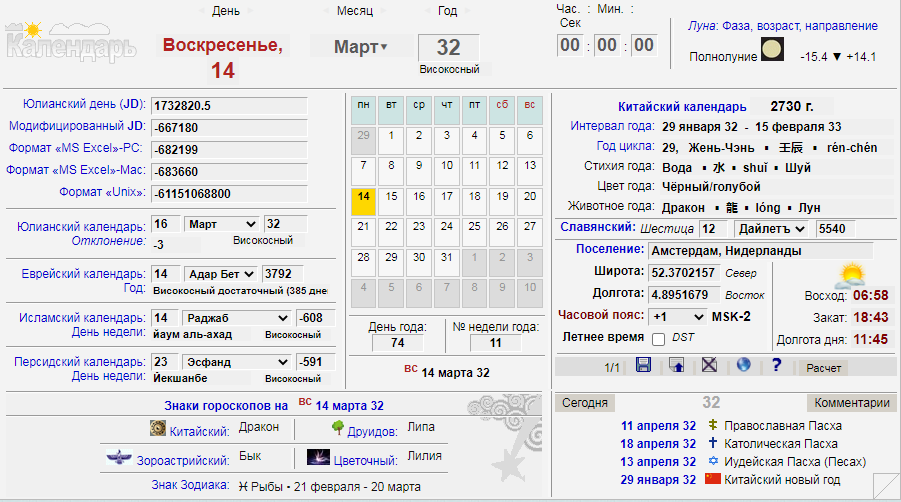Click the Slavic year field 5540
Image resolution: width=901 pixels, height=502 pixels.
pos(835,229)
